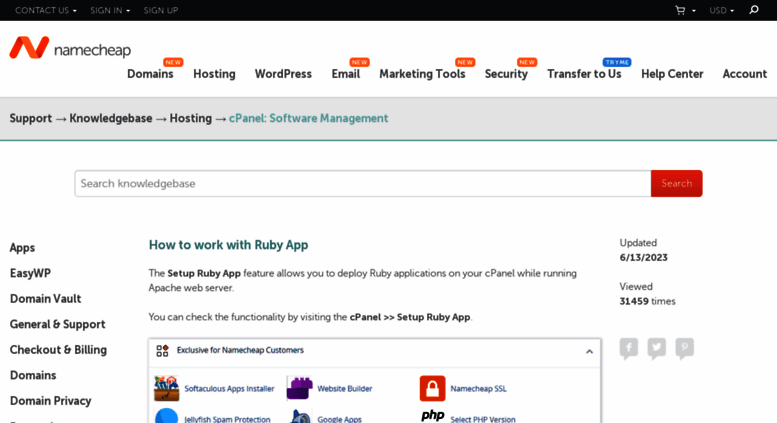
Task: Click the search magnifier icon in top bar
Action: pos(754,10)
